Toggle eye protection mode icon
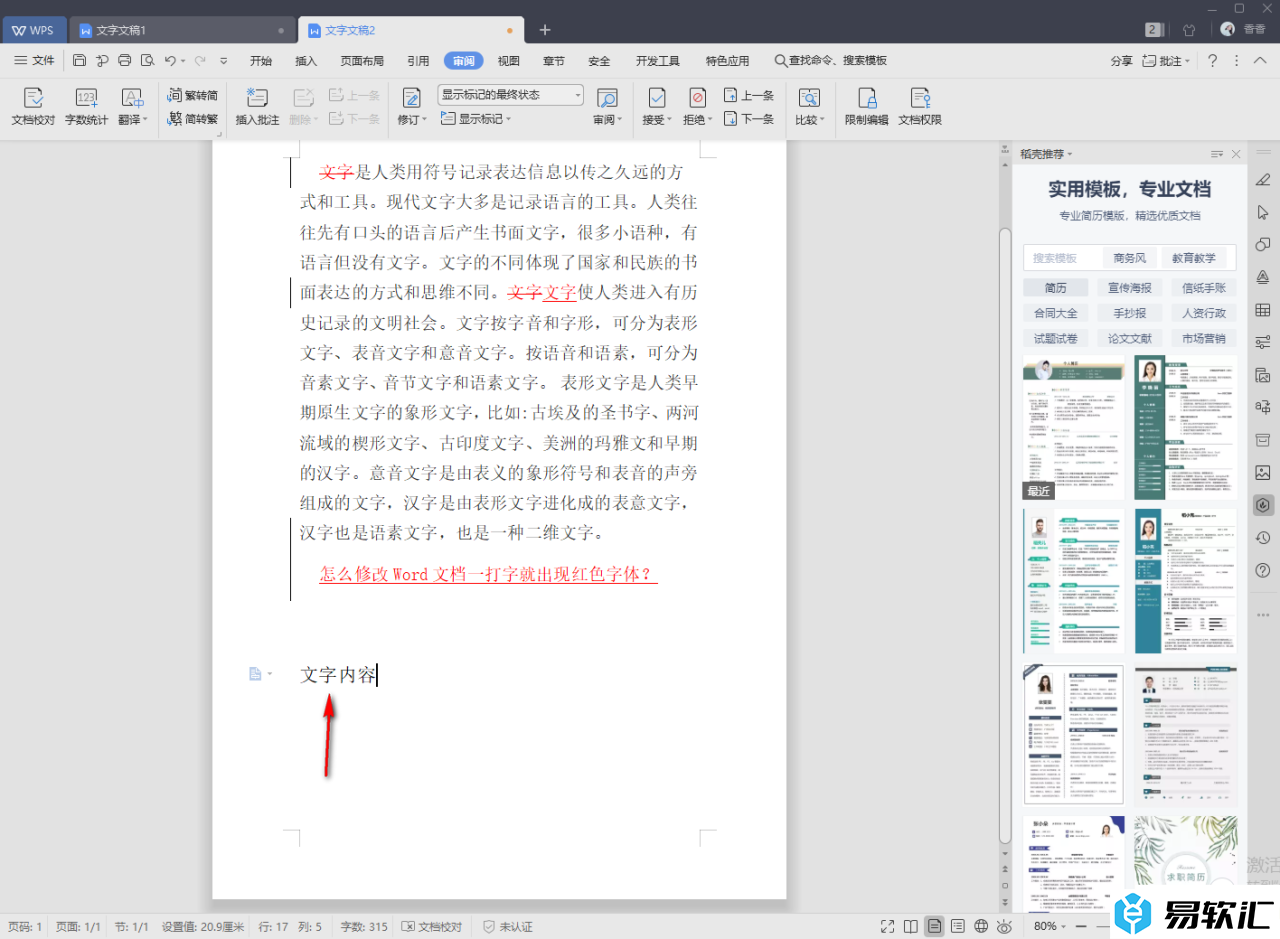The image size is (1280, 939). point(1004,926)
